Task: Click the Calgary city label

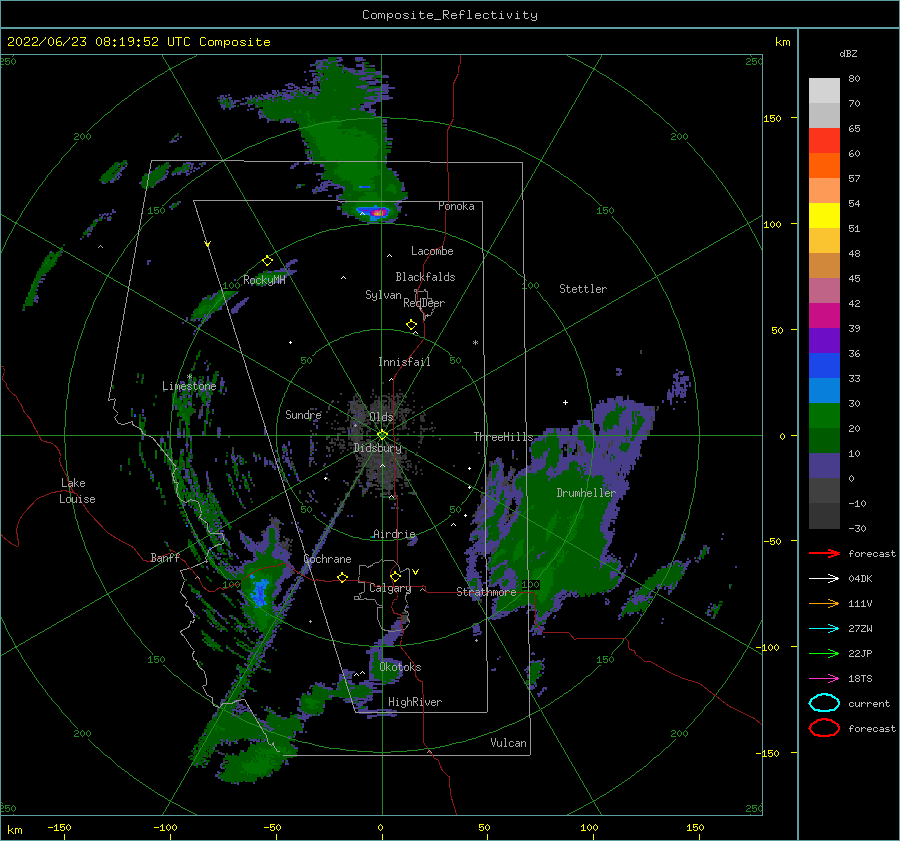Action: (x=390, y=588)
